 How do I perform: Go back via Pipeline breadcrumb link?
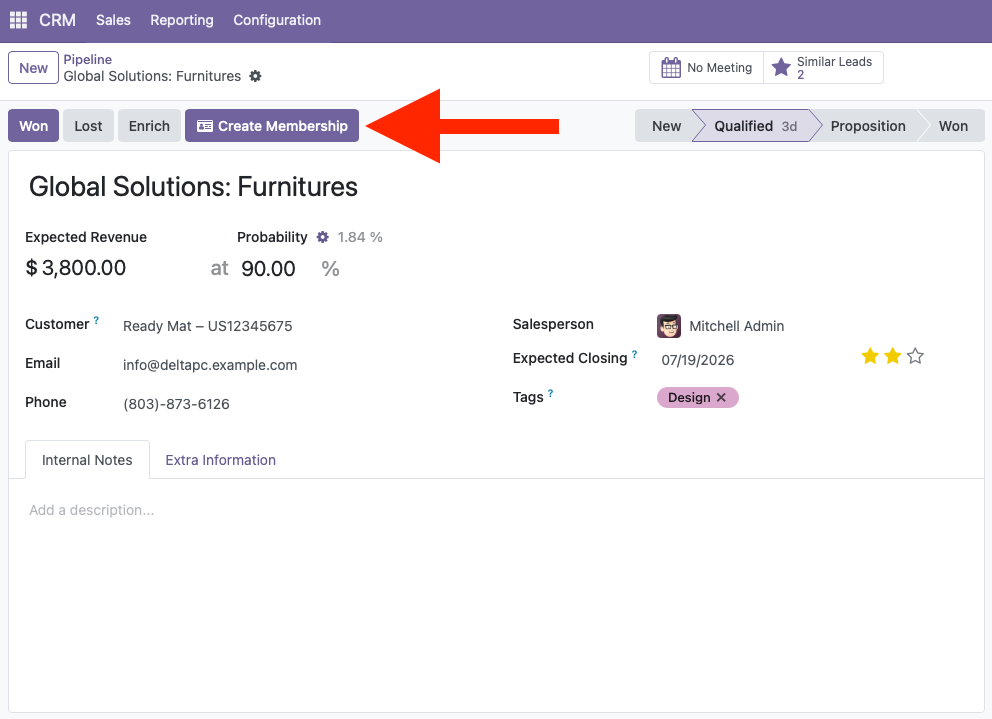(x=87, y=59)
